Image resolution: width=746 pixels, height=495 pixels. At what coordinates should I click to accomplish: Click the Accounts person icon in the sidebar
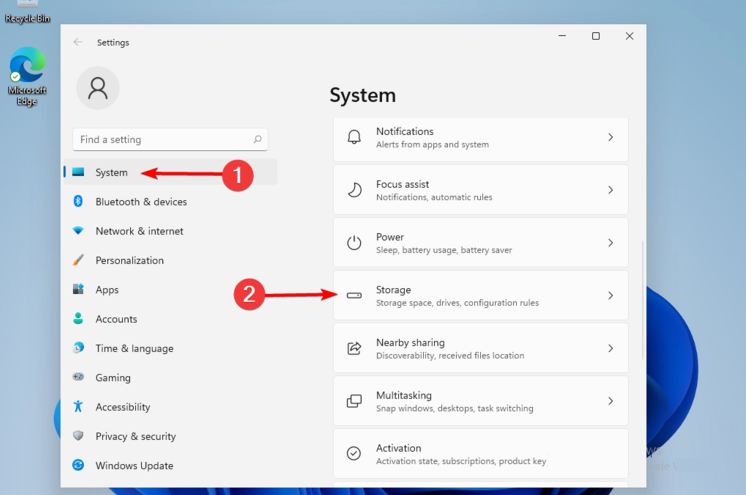click(78, 318)
